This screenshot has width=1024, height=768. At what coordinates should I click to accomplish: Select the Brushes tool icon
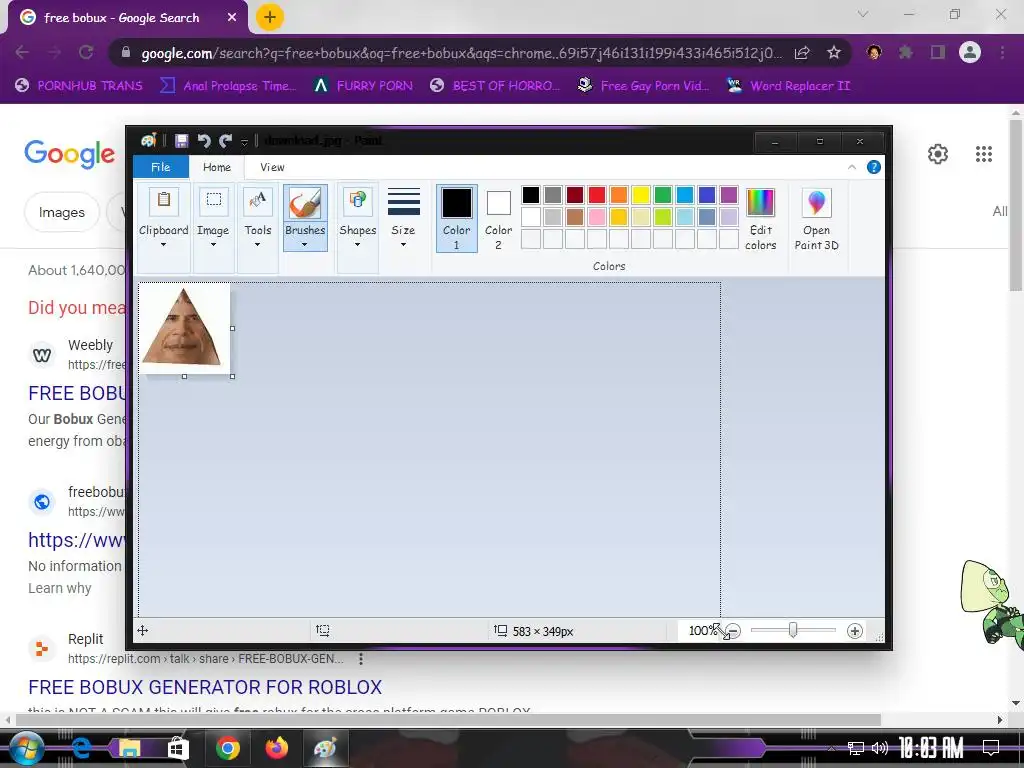click(305, 202)
